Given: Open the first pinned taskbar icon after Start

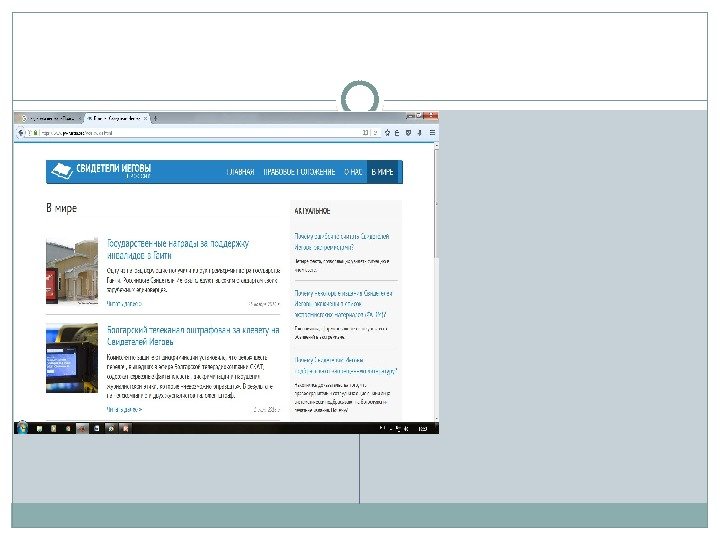Looking at the screenshot, I should (x=39, y=428).
